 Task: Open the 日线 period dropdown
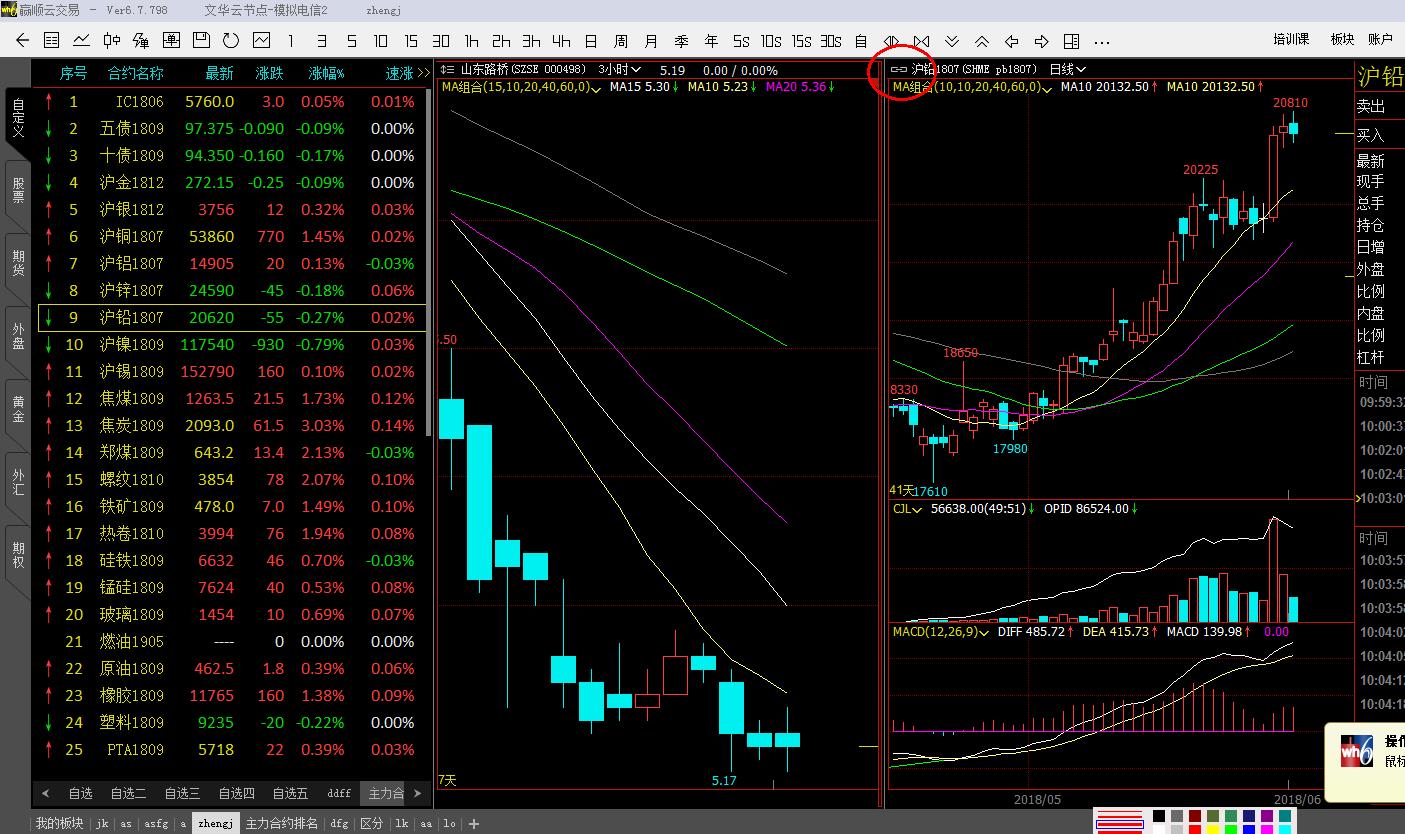(1067, 70)
